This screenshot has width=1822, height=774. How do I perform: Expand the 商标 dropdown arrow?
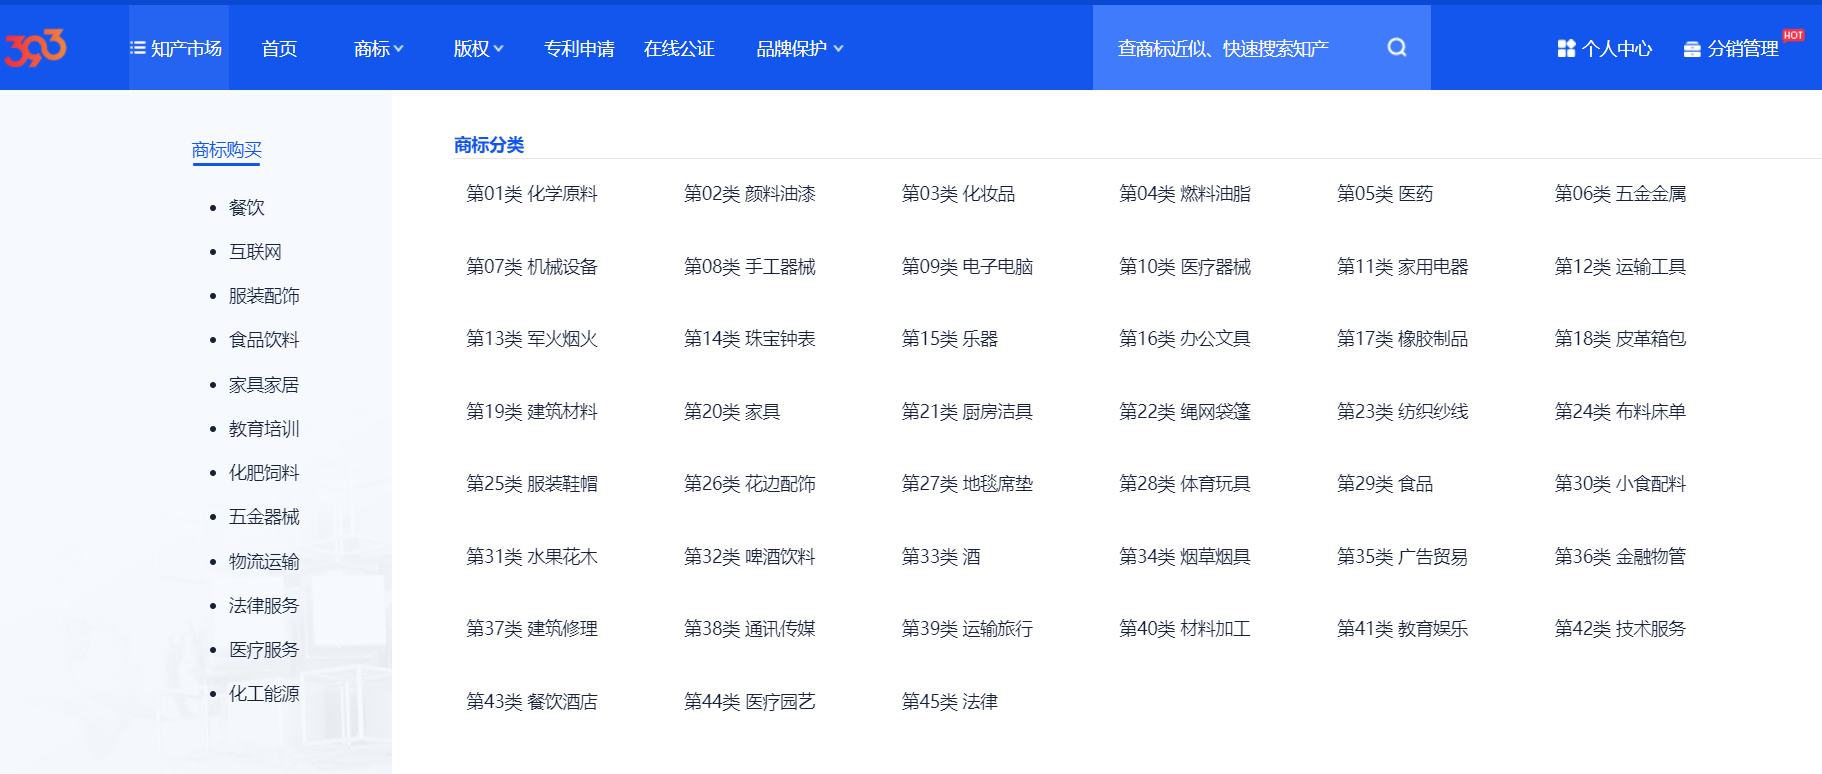coord(399,48)
